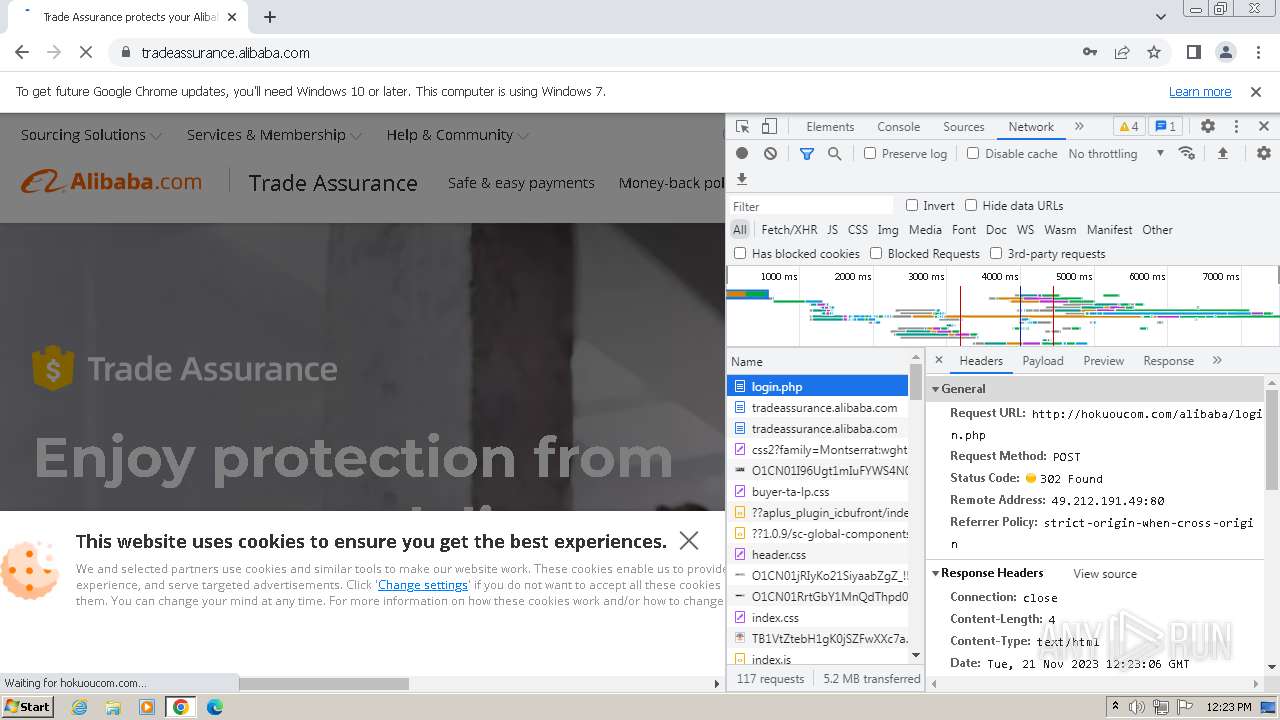Go back to previous page
This screenshot has width=1280, height=720.
22,52
